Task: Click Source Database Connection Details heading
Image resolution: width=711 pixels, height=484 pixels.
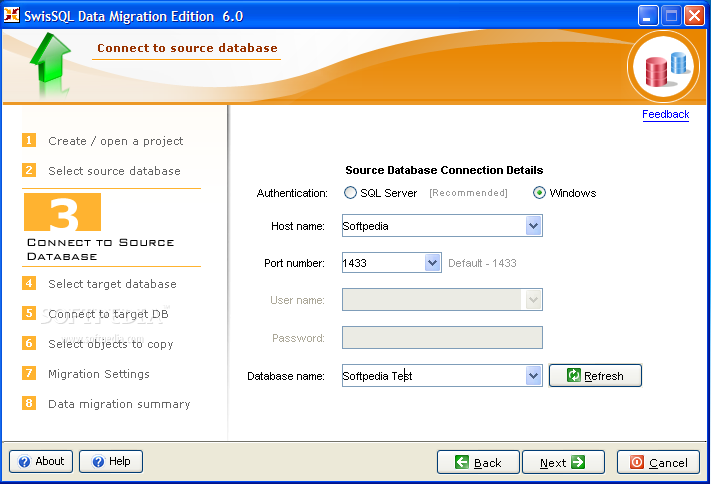Action: tap(444, 170)
